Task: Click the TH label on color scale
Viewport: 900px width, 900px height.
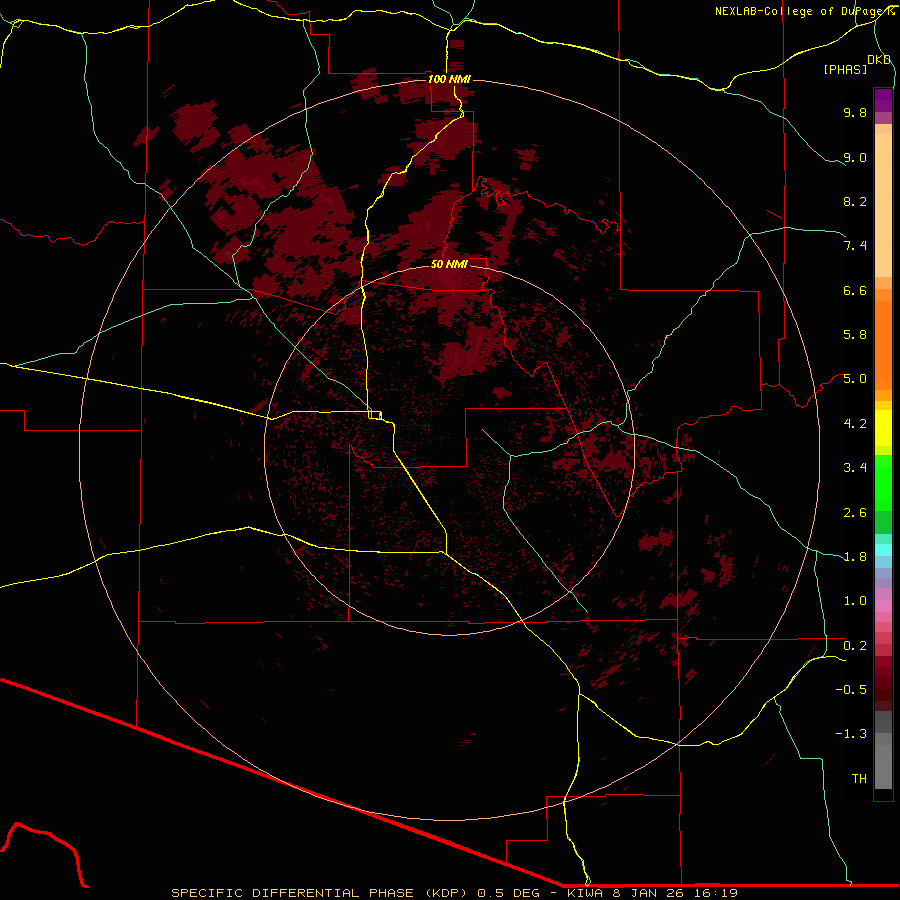Action: (x=859, y=779)
